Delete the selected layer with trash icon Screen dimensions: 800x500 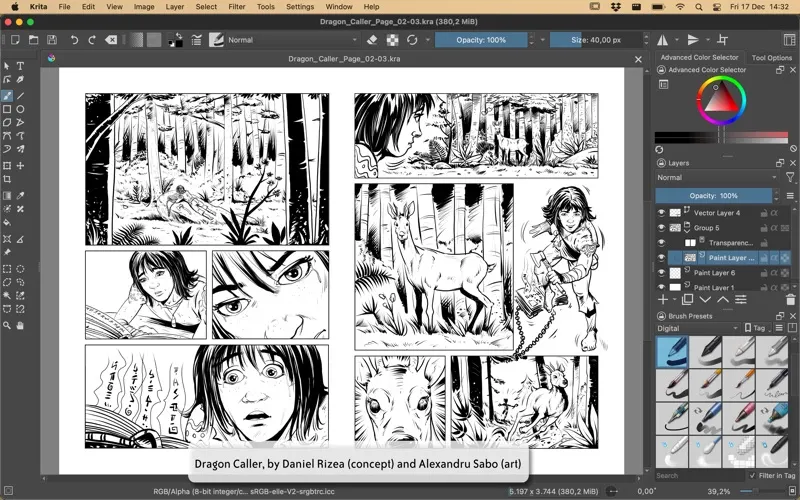[x=790, y=299]
